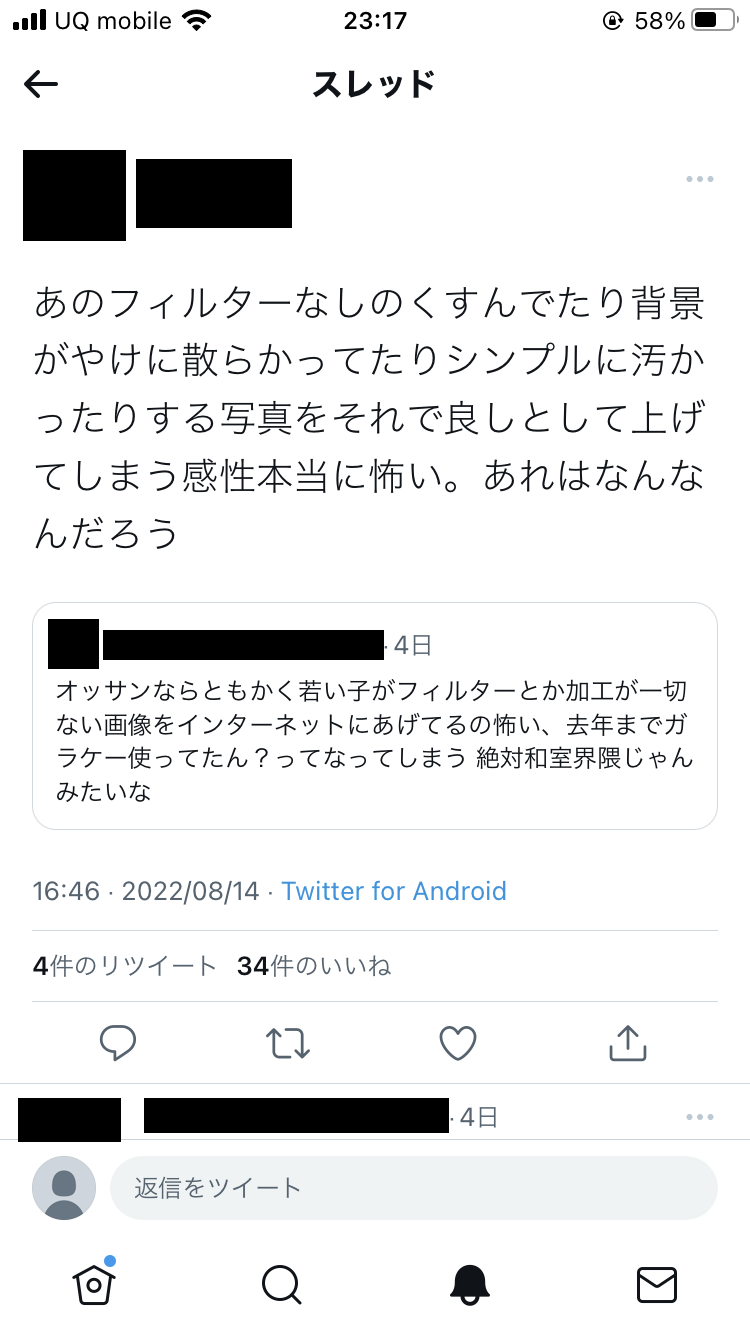750x1334 pixels.
Task: View the 34件のいいね list
Action: 314,966
